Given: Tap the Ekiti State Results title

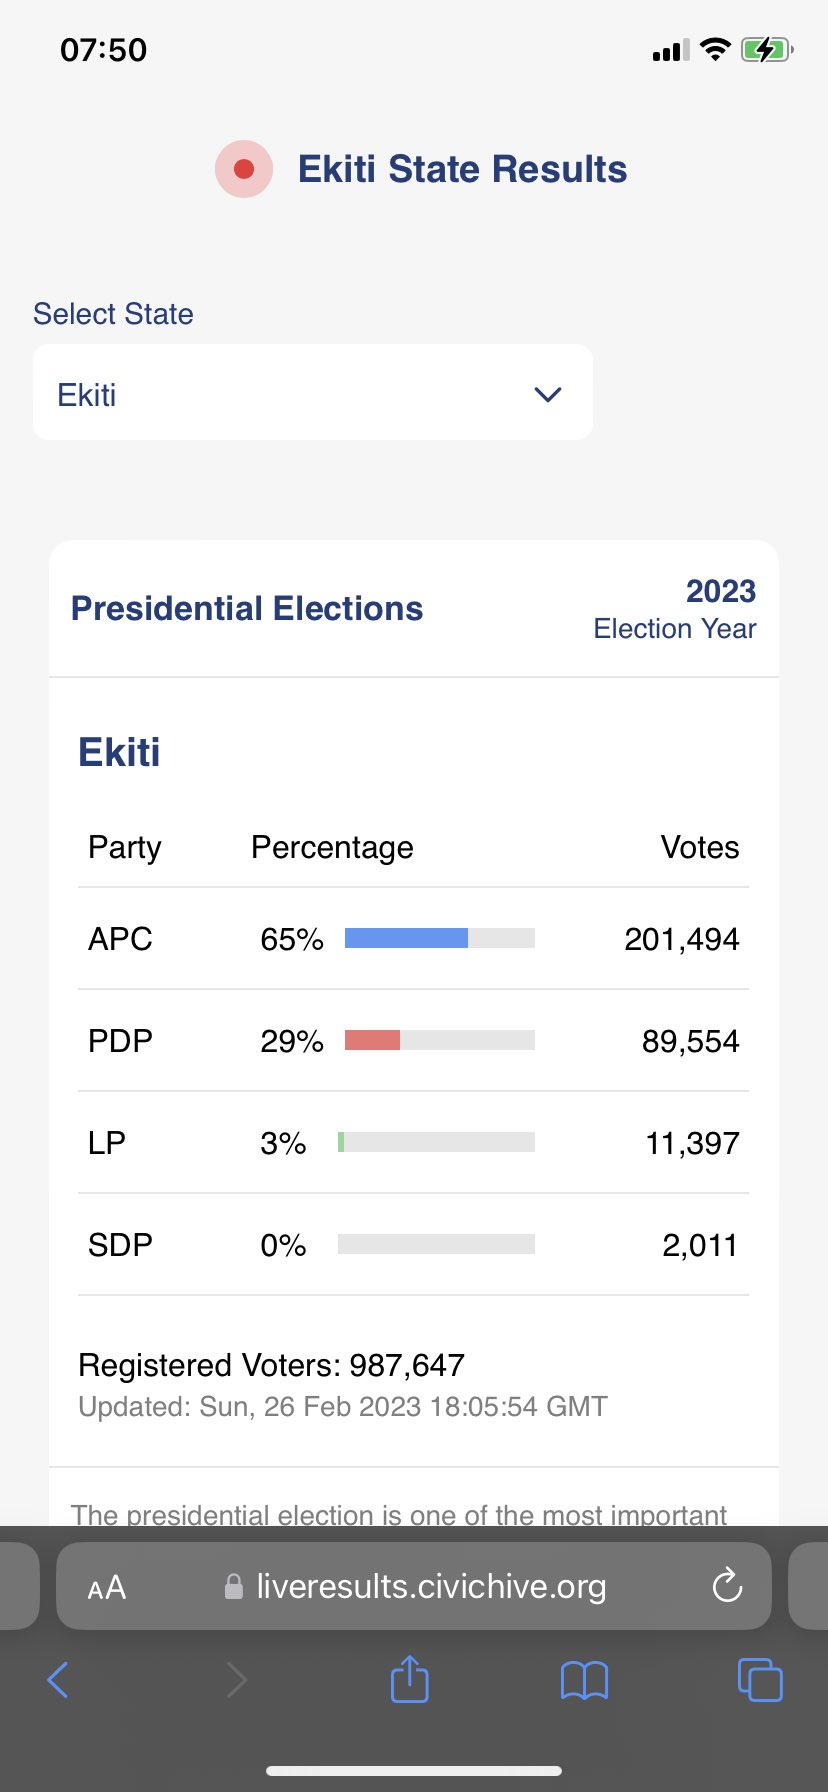Looking at the screenshot, I should coord(462,169).
